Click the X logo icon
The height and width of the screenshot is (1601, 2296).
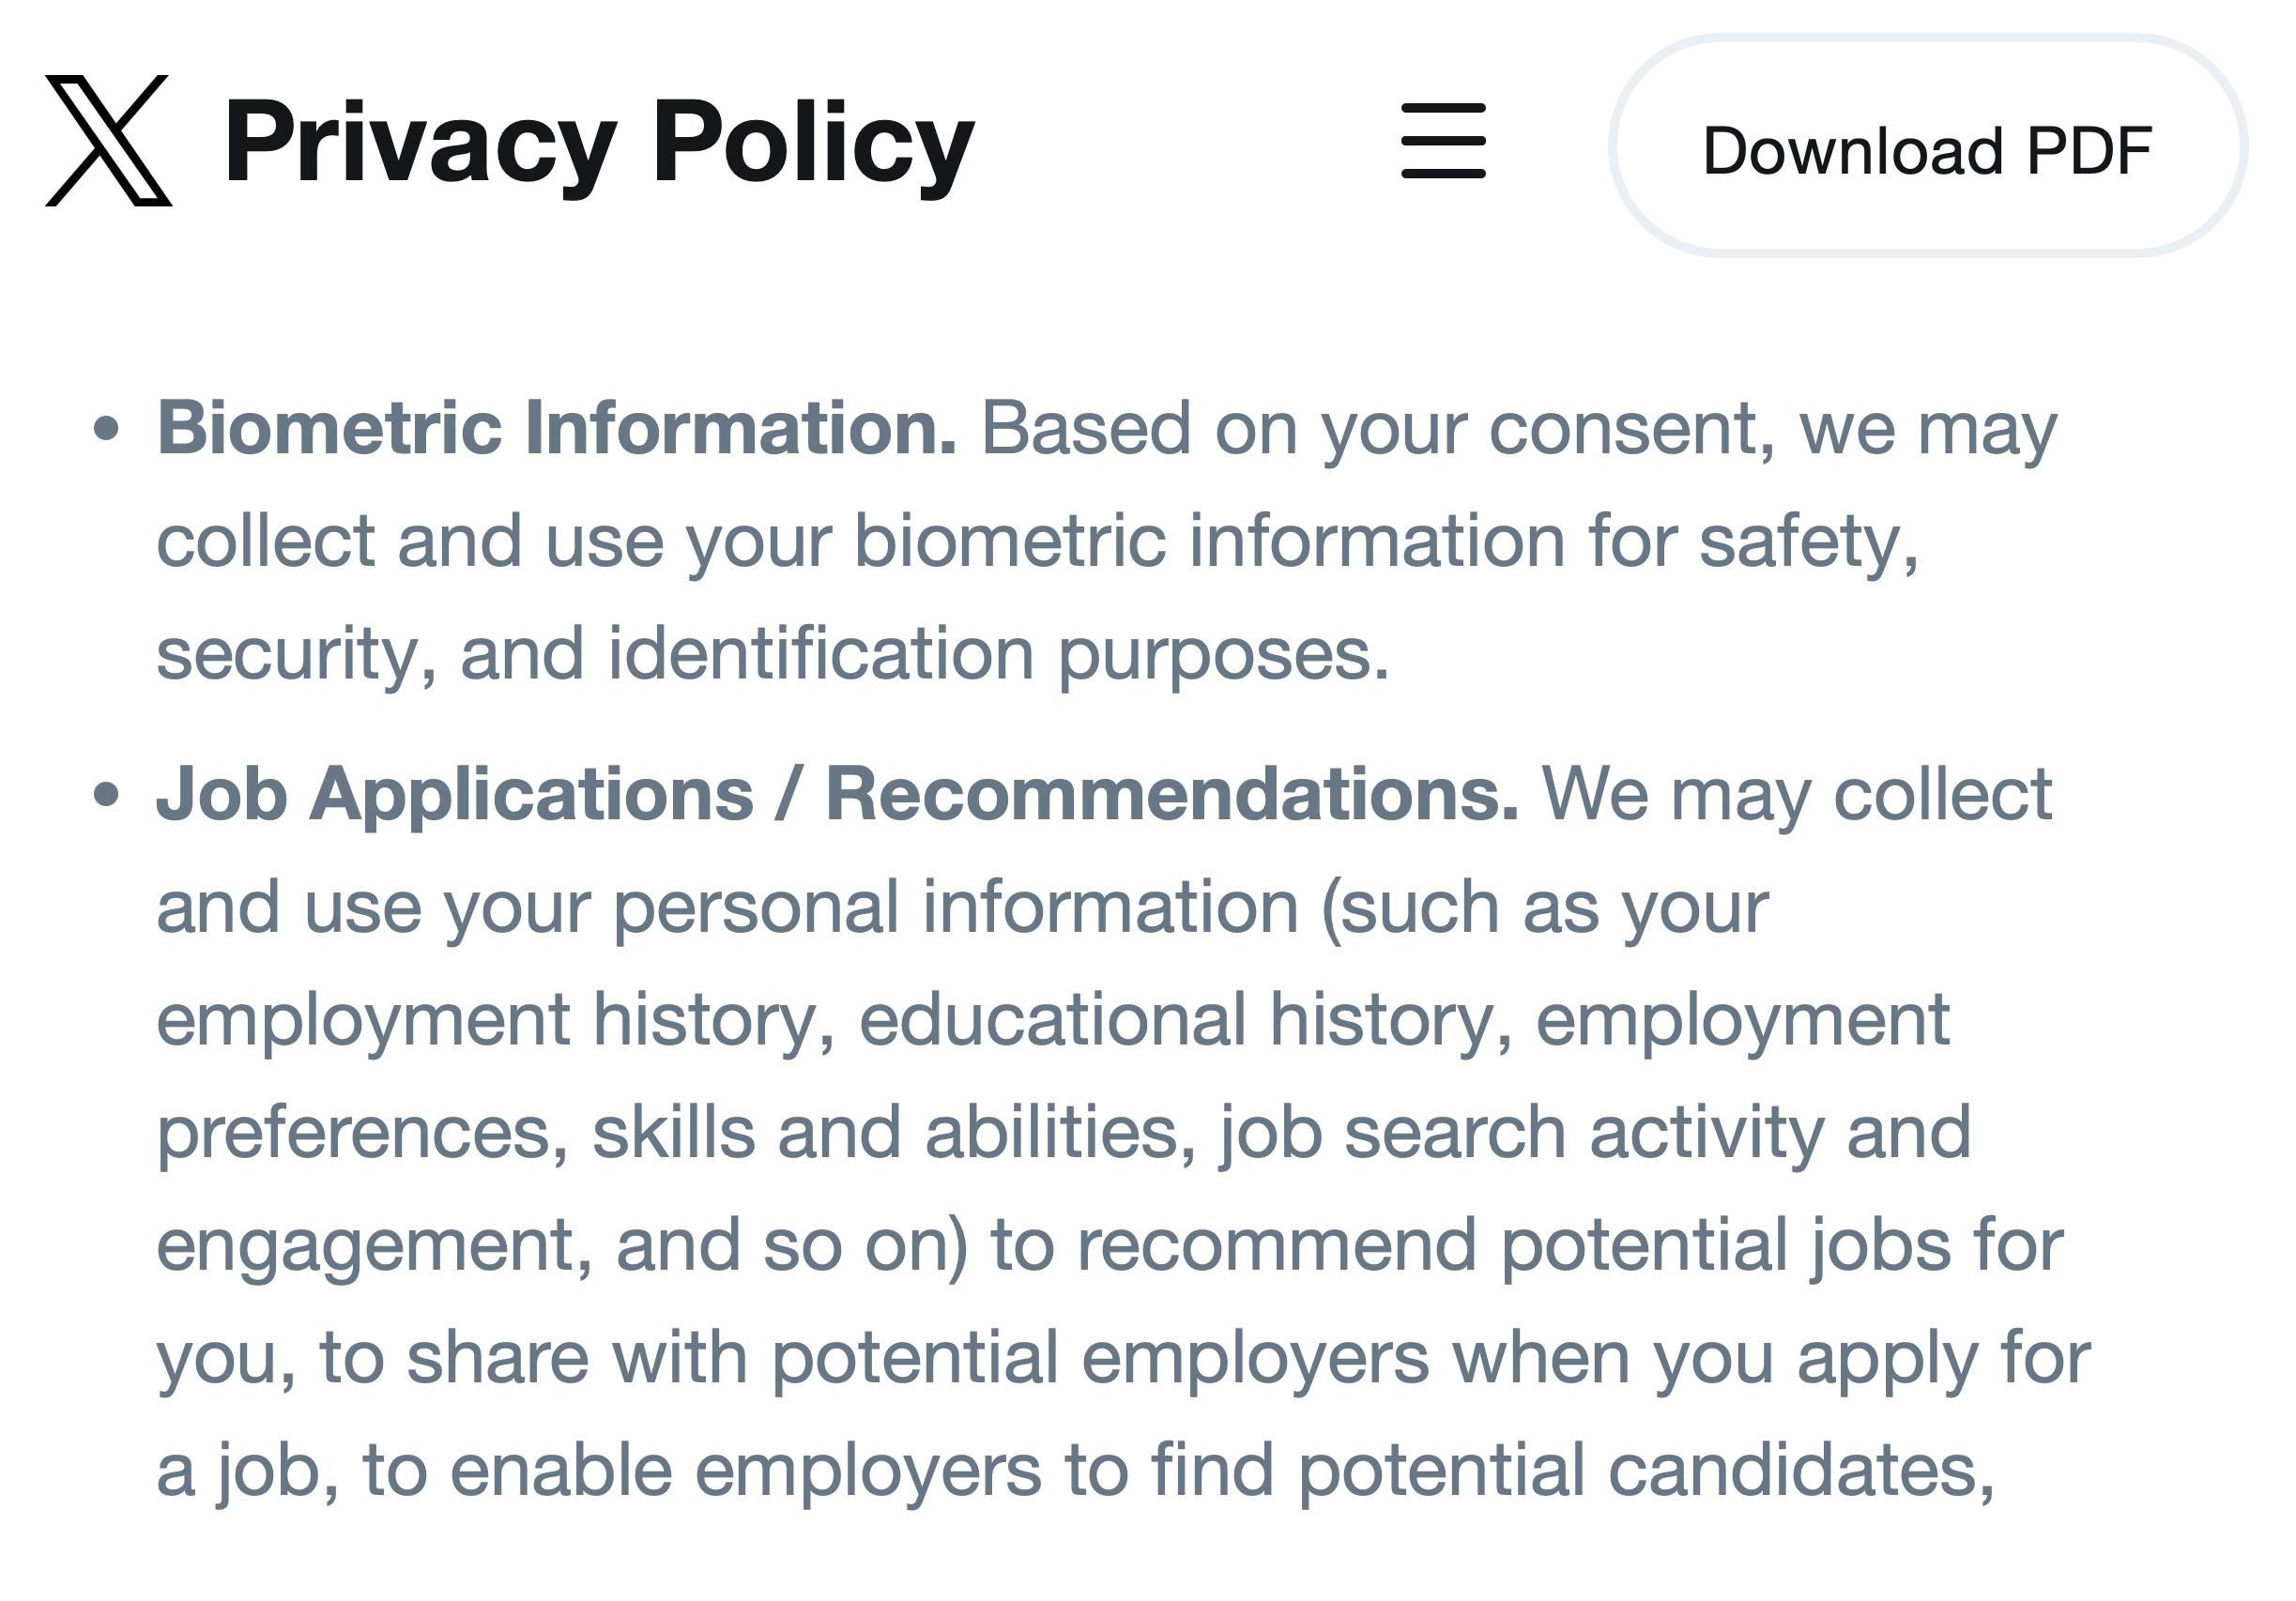pyautogui.click(x=108, y=141)
